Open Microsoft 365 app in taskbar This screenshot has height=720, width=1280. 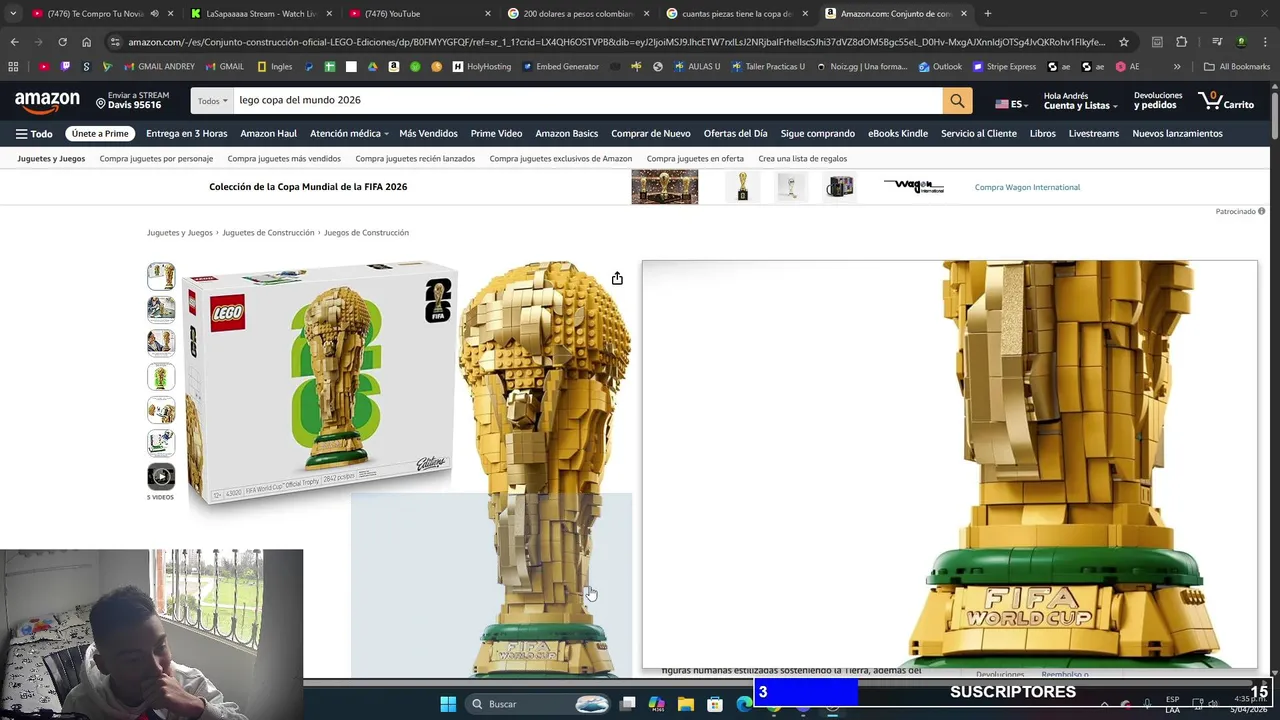[x=657, y=704]
